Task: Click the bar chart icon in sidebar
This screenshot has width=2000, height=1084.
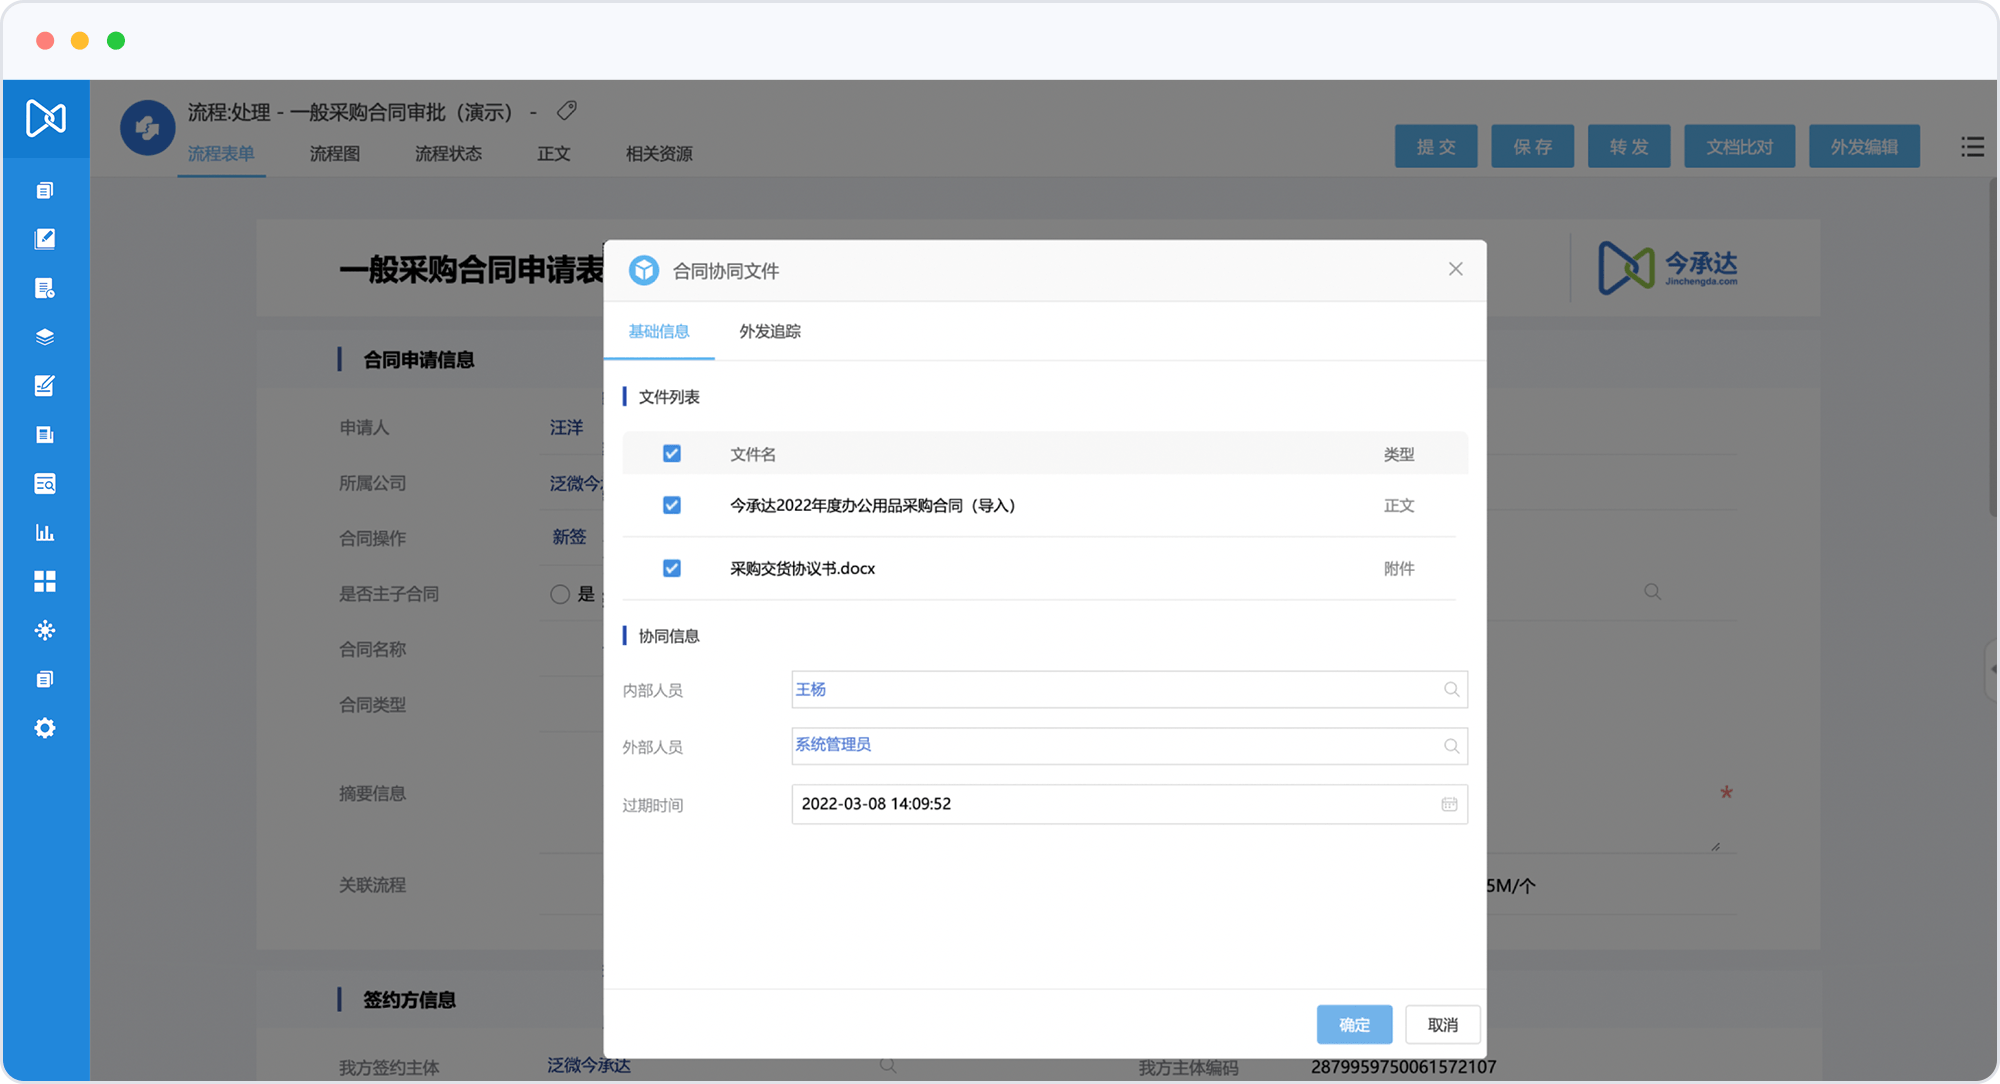Action: tap(45, 533)
